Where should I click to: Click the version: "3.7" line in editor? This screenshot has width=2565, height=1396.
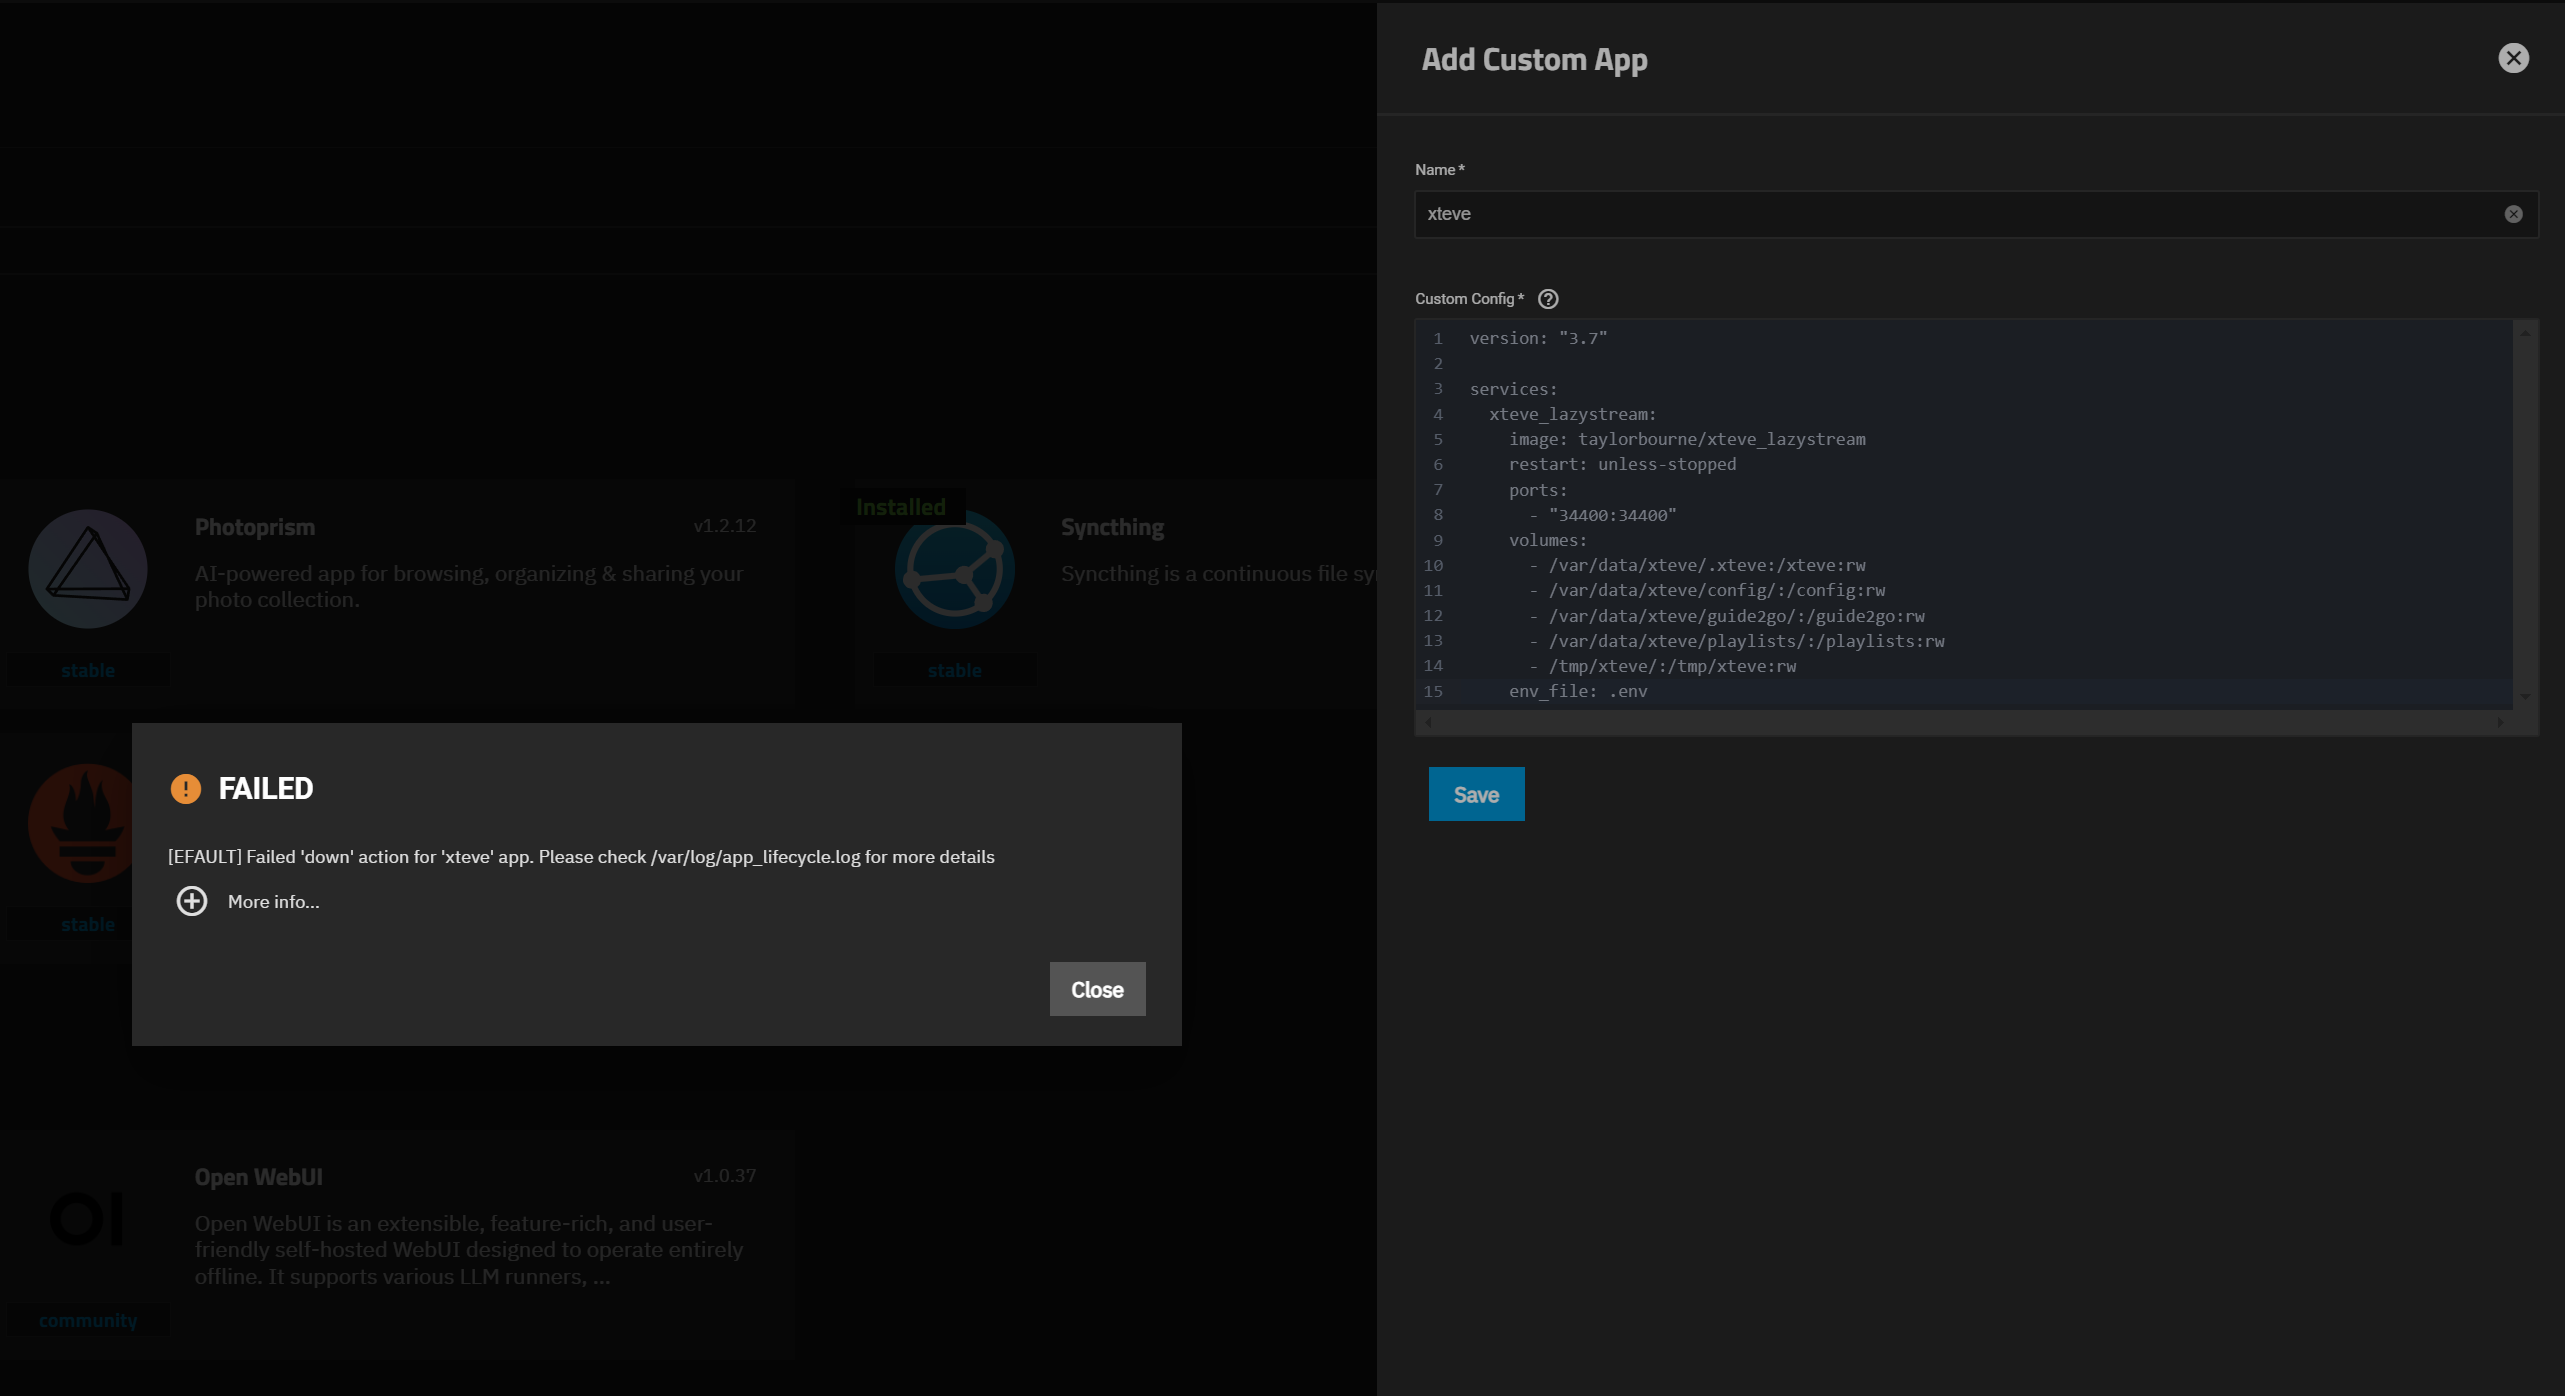pos(1538,338)
